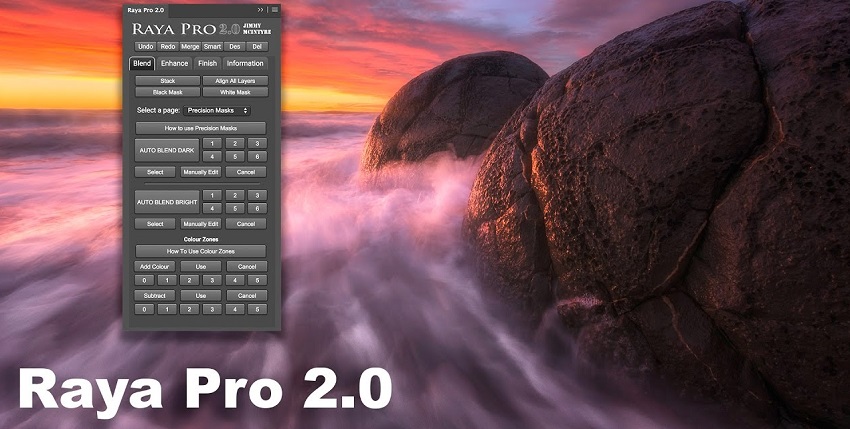Open the Select a page dropdown
The height and width of the screenshot is (429, 850).
tap(216, 111)
